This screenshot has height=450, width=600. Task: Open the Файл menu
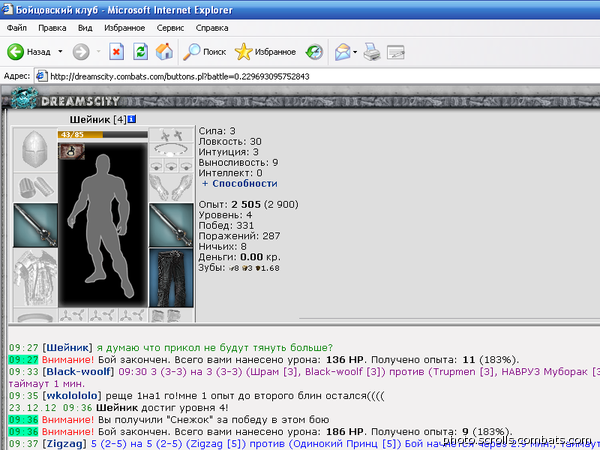(x=16, y=28)
